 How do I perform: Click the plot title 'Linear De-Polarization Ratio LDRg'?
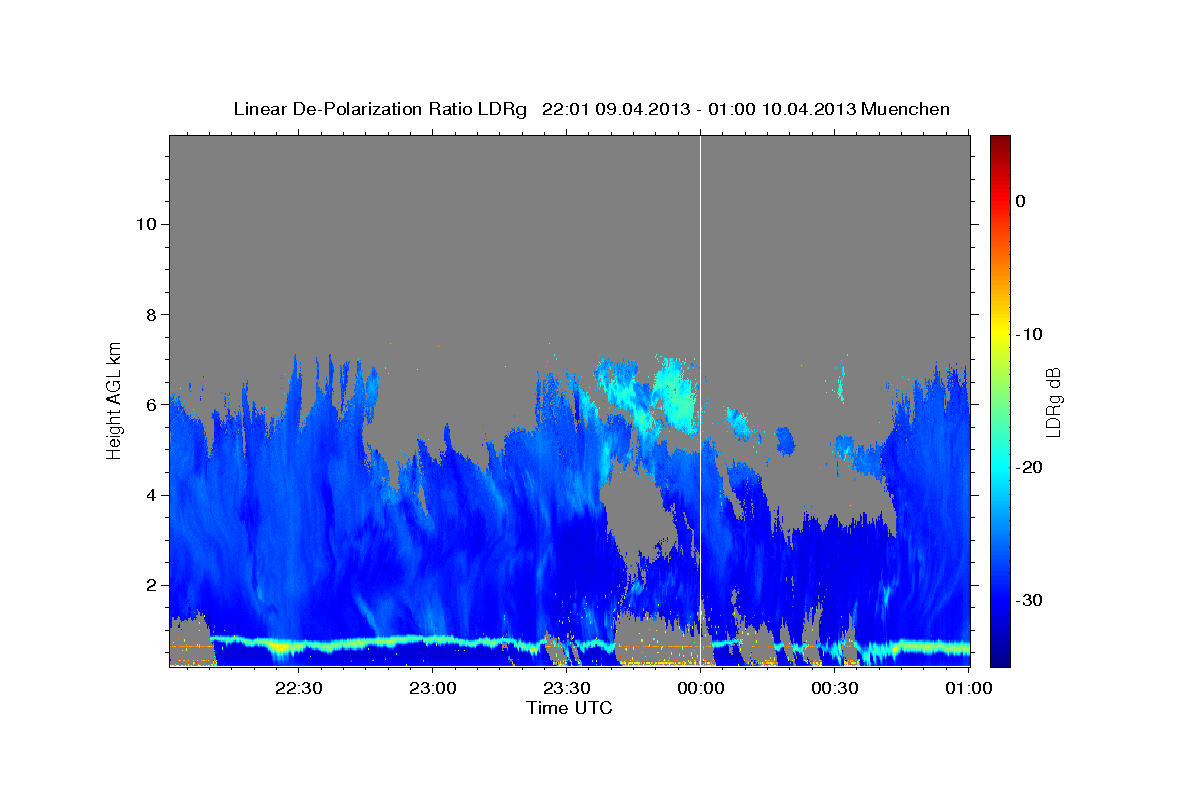pyautogui.click(x=380, y=109)
